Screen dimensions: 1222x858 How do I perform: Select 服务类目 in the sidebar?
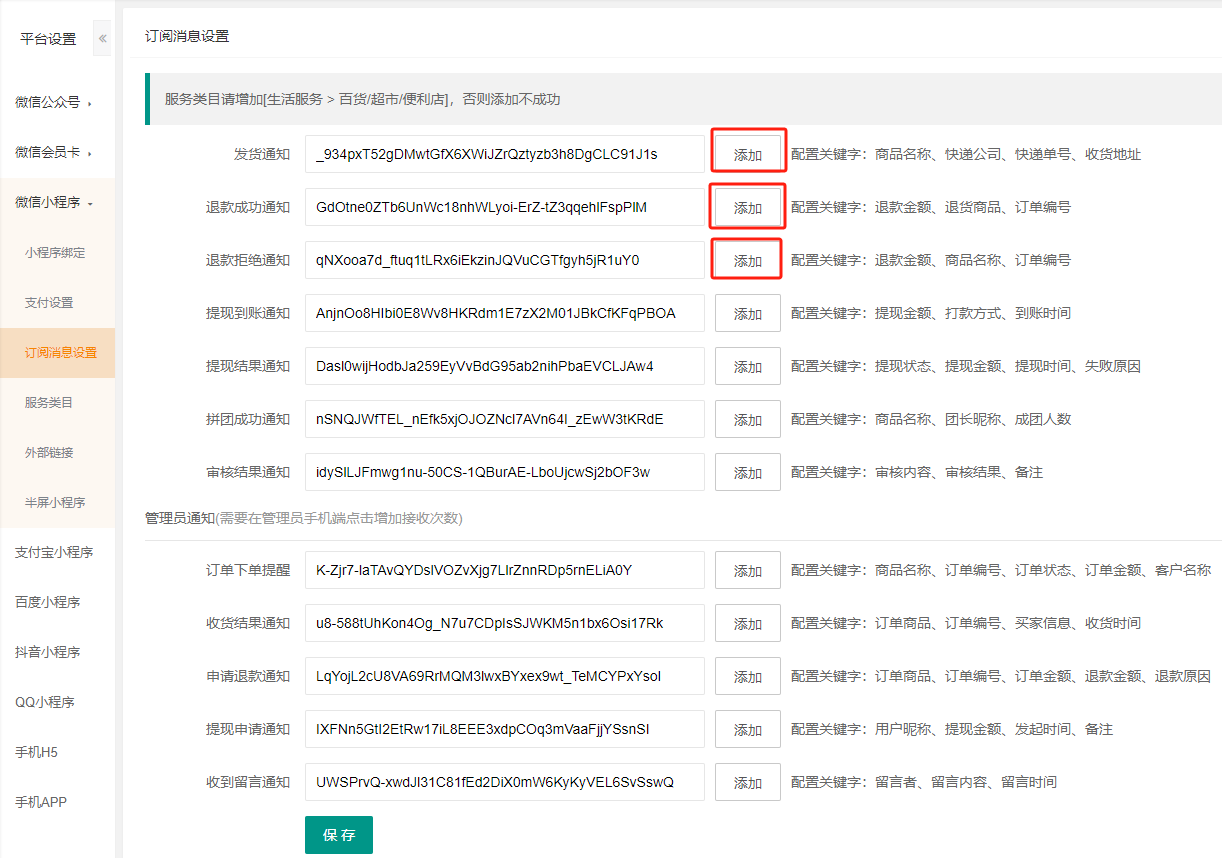pos(49,402)
